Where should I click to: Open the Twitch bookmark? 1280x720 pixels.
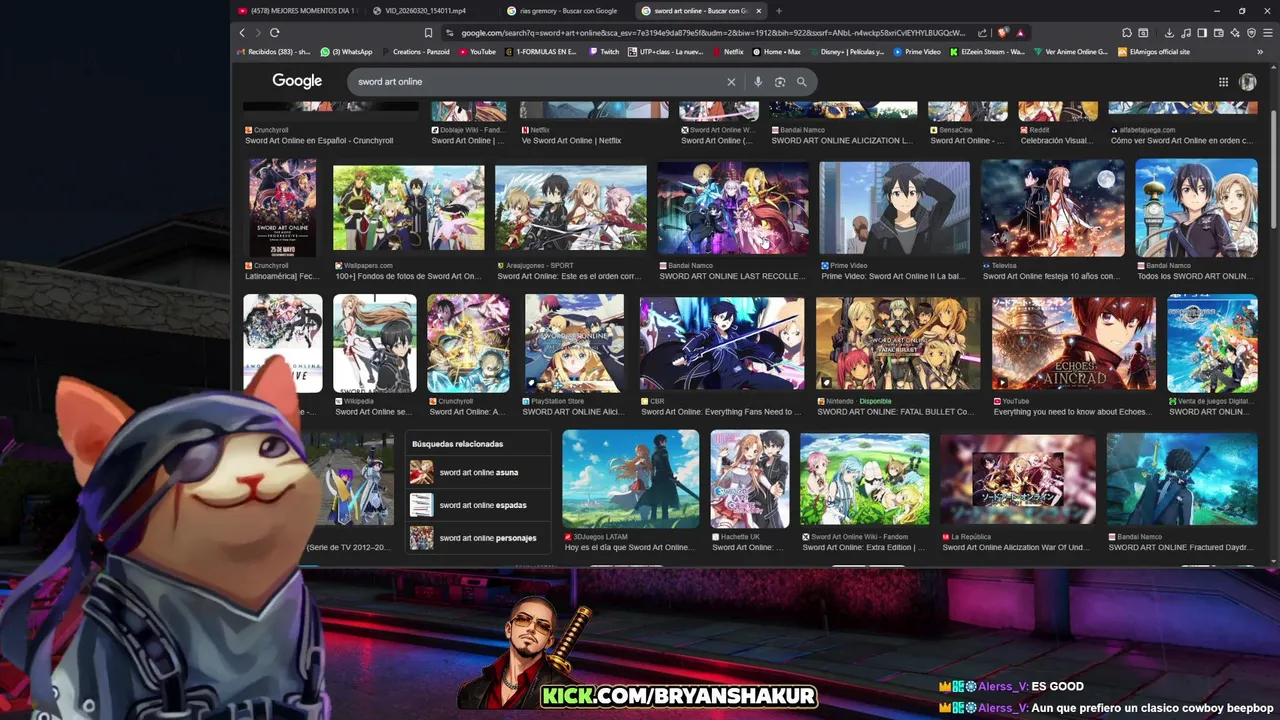tap(604, 52)
